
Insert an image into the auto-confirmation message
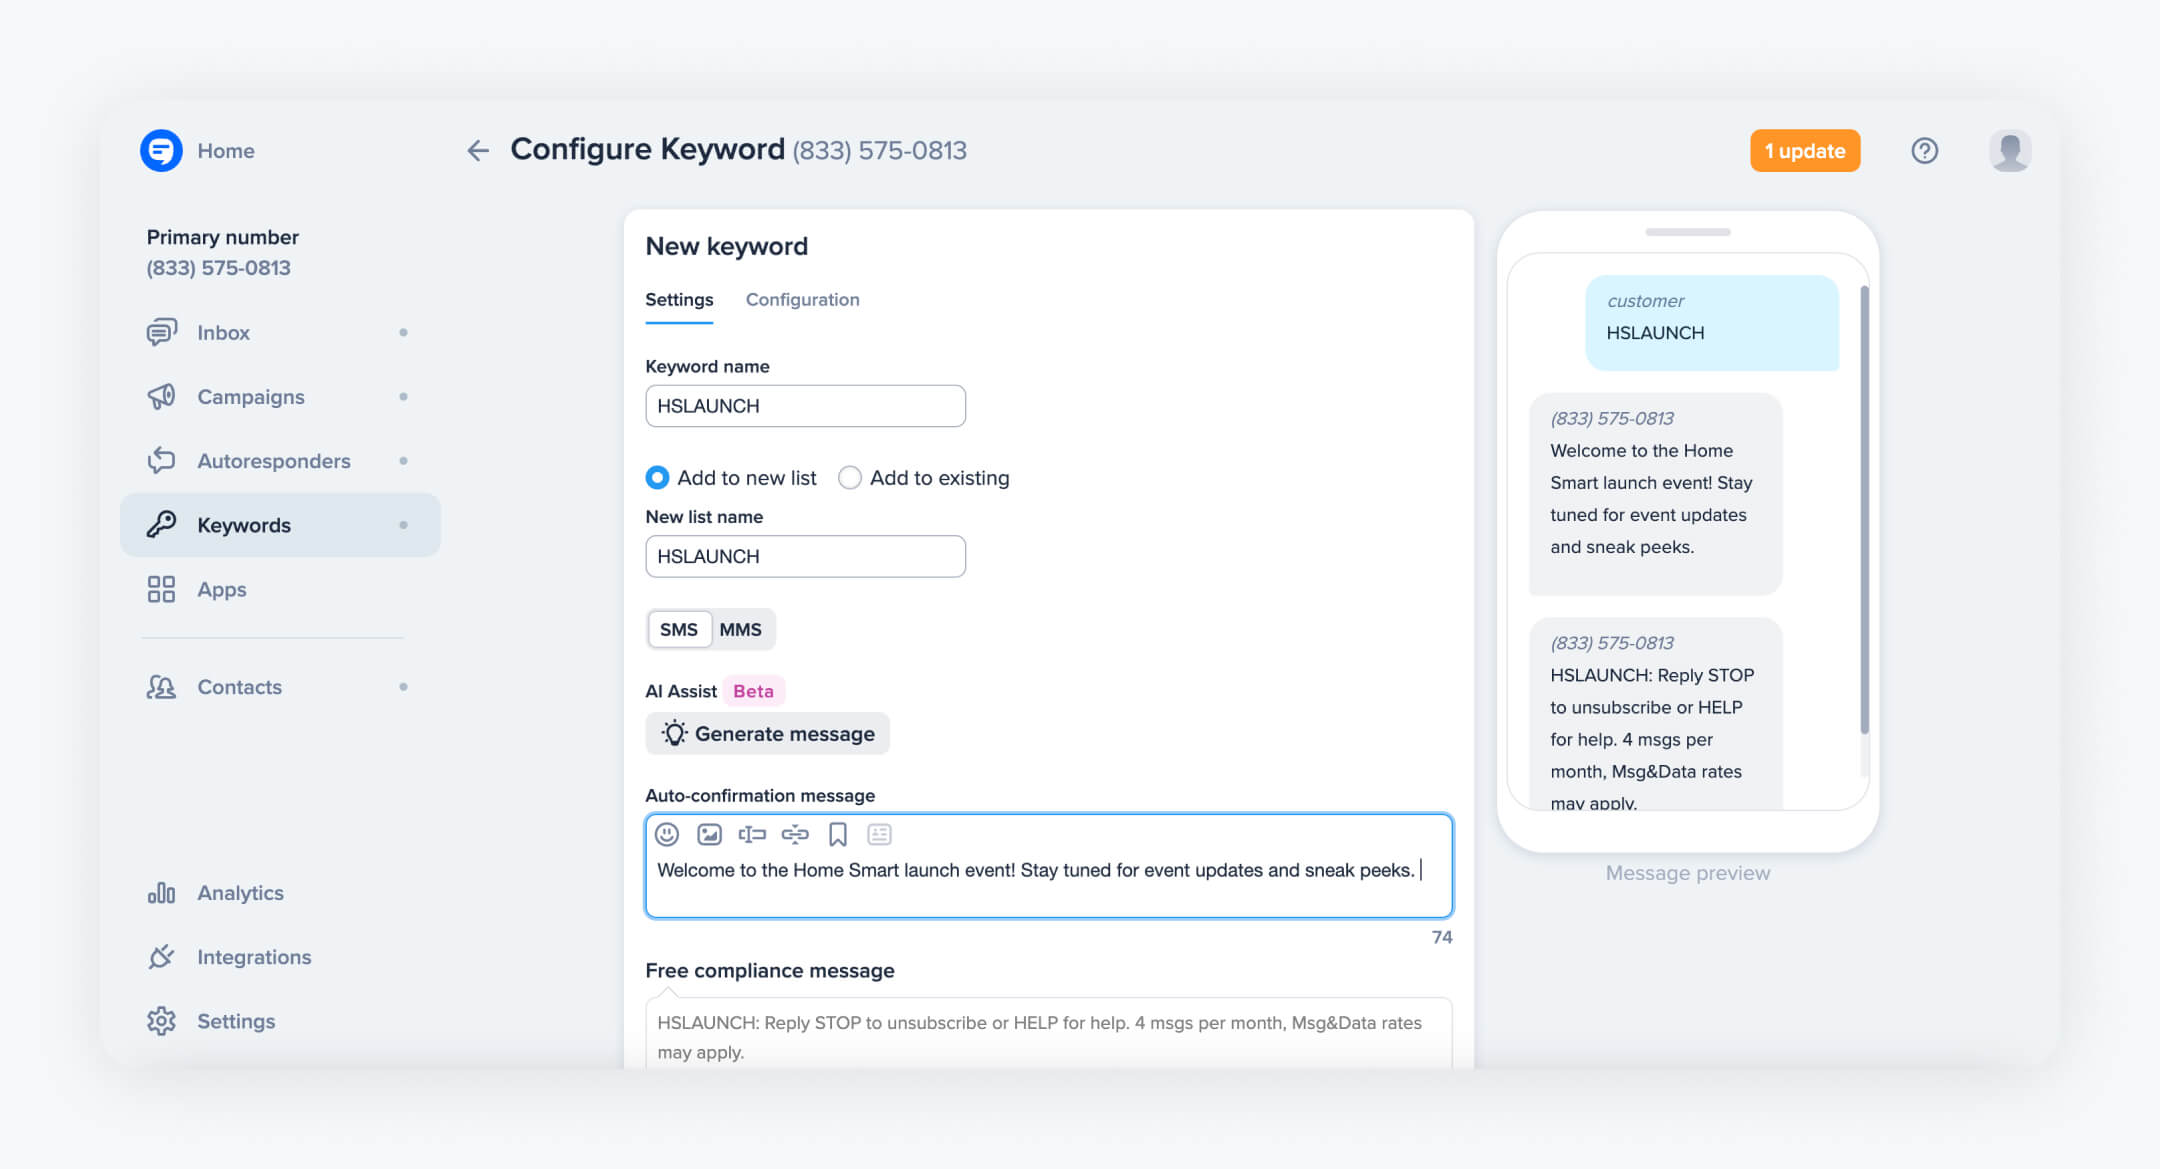point(709,834)
